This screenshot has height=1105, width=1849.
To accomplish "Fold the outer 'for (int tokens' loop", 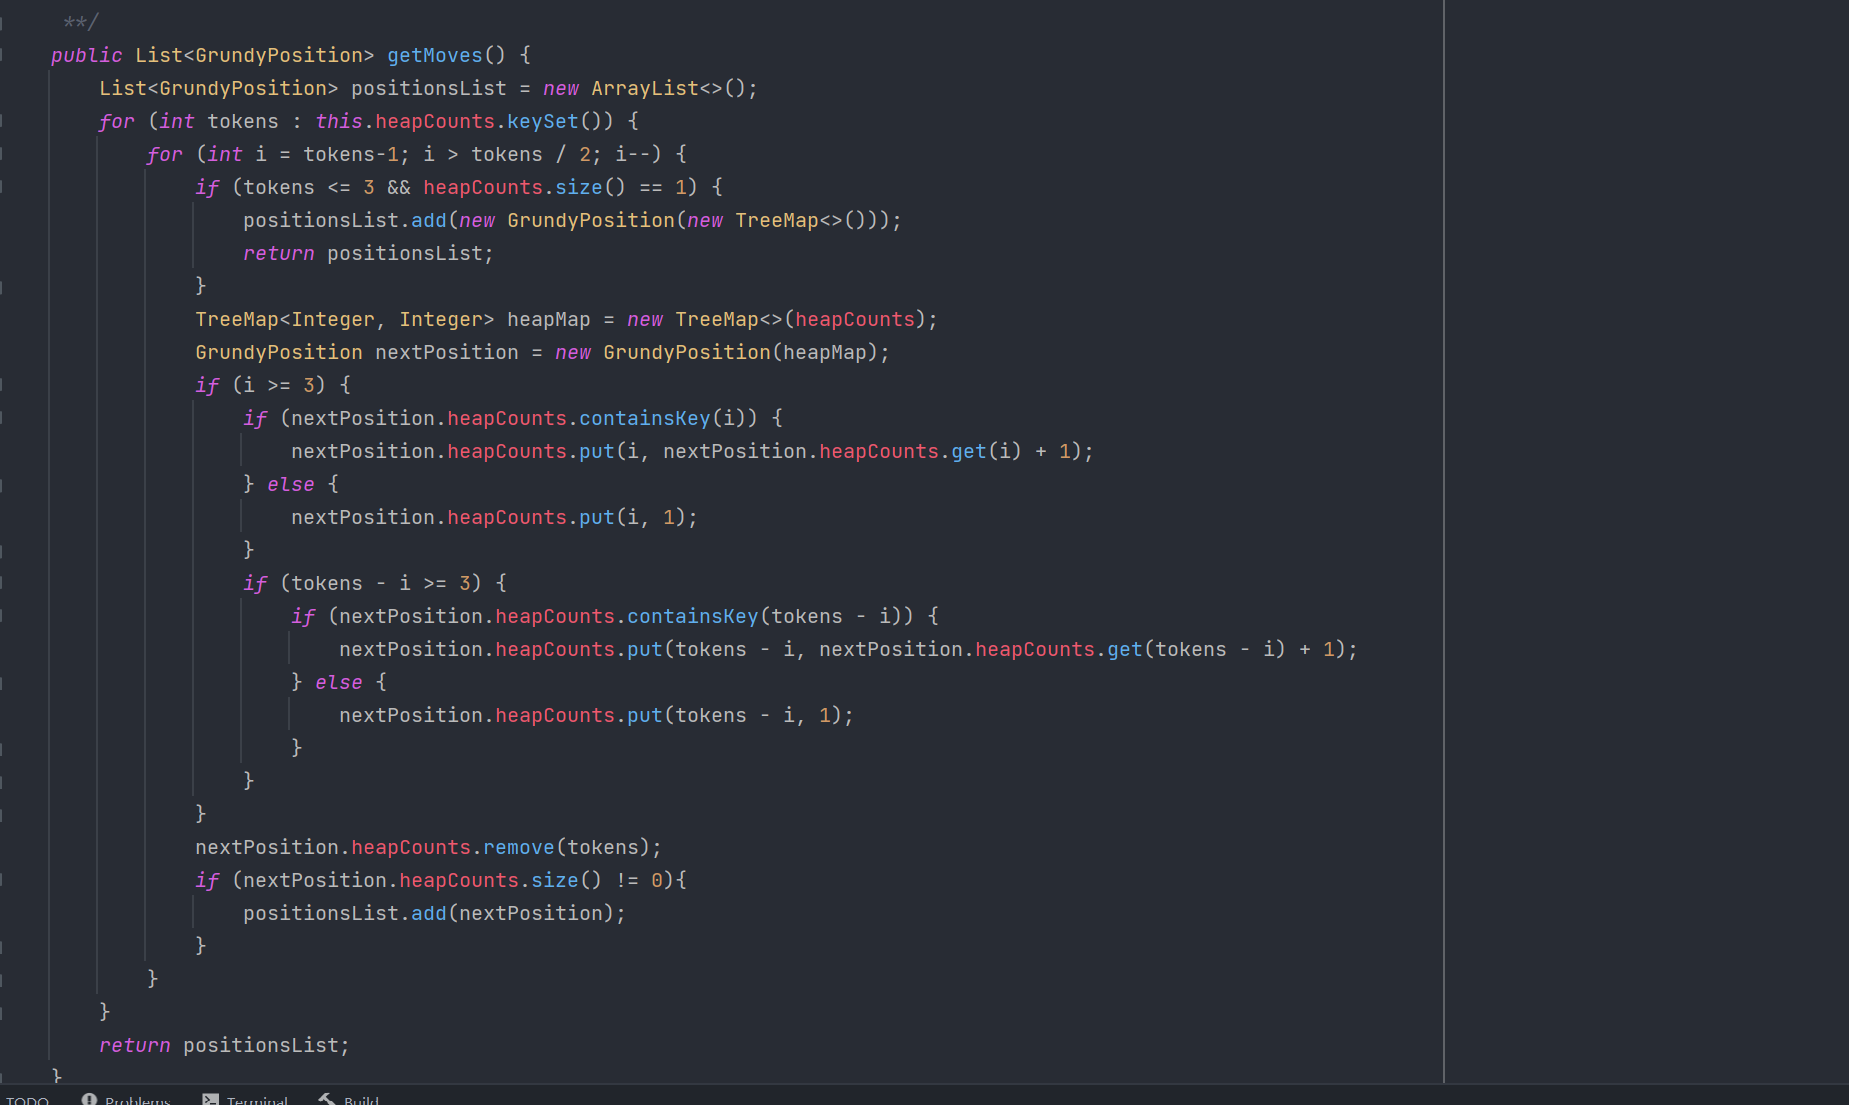I will tap(3, 121).
